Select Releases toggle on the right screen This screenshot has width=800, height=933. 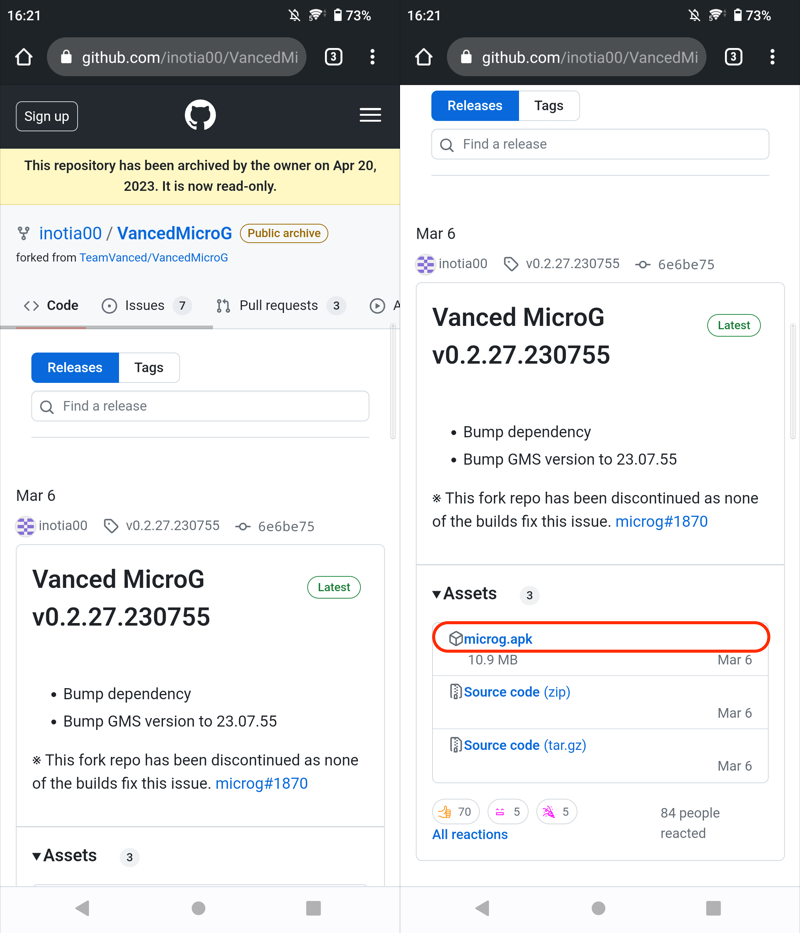[475, 106]
